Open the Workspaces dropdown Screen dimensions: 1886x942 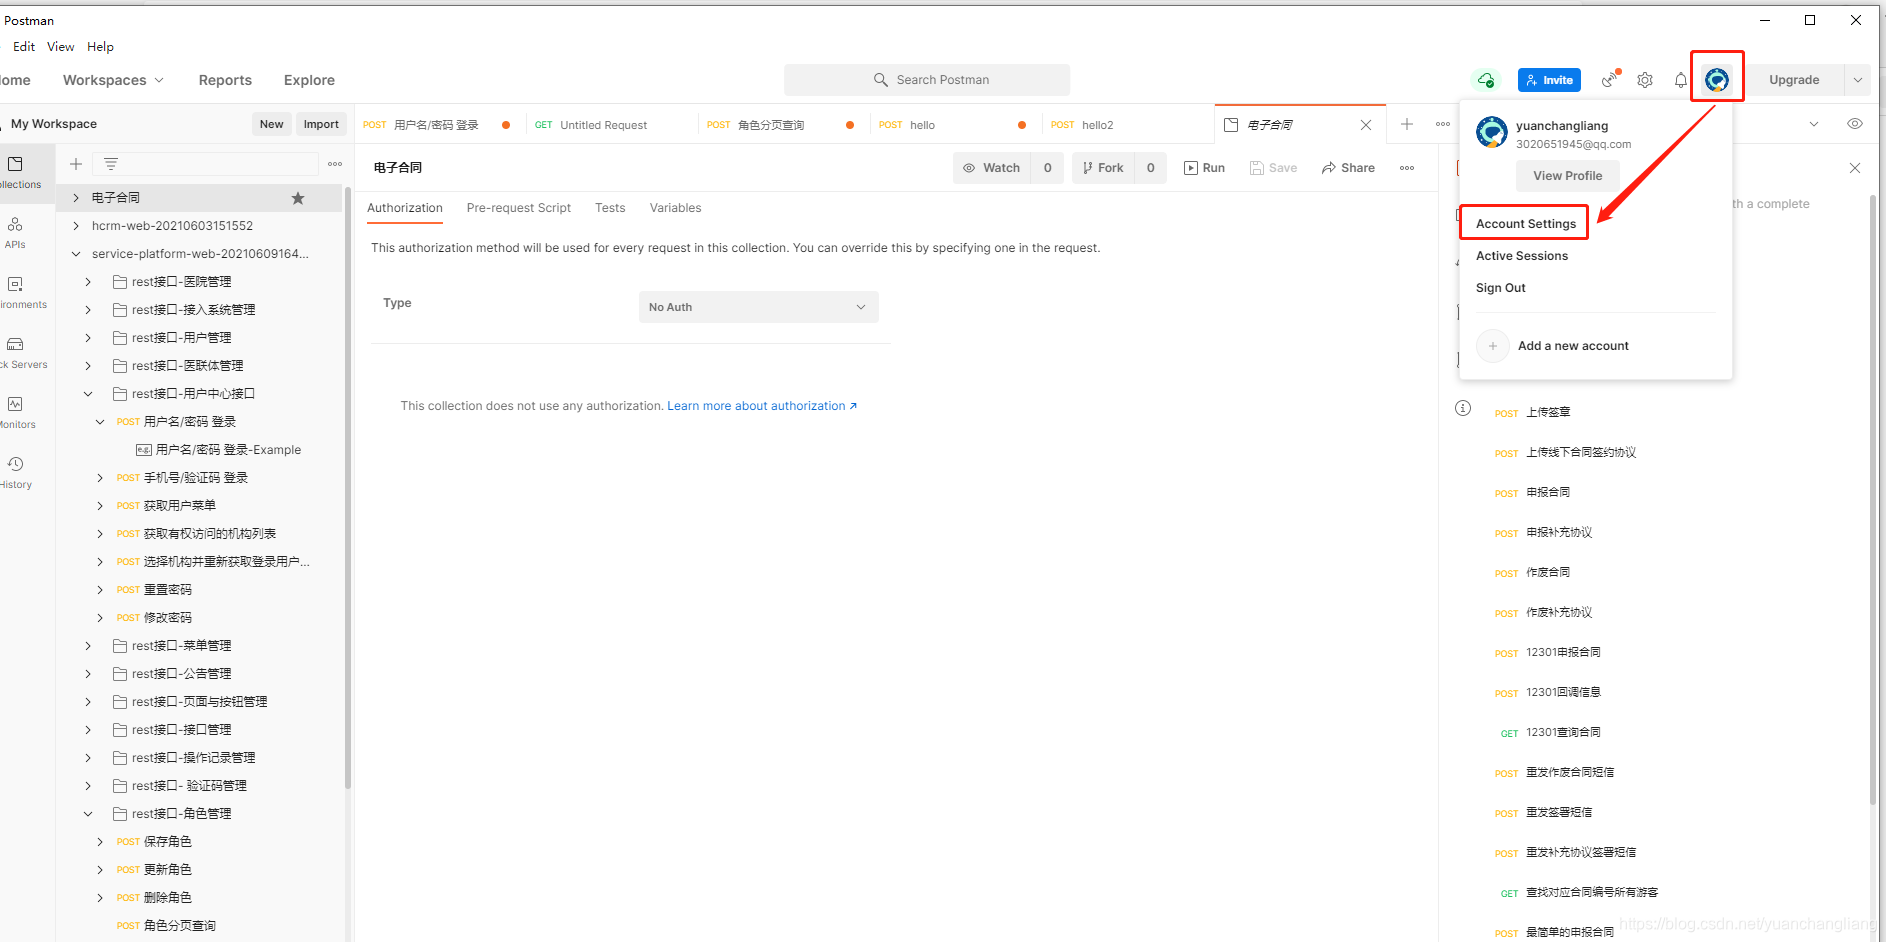point(113,80)
